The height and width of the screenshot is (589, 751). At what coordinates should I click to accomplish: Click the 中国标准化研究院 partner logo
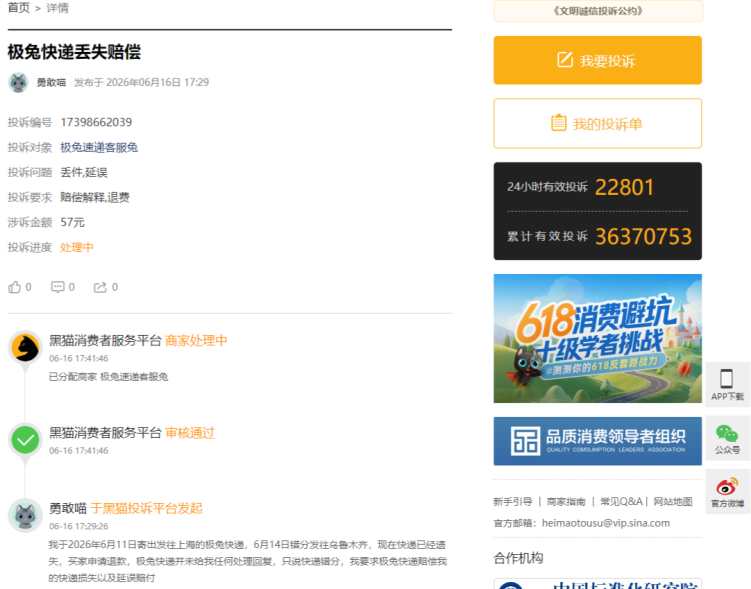pyautogui.click(x=598, y=584)
